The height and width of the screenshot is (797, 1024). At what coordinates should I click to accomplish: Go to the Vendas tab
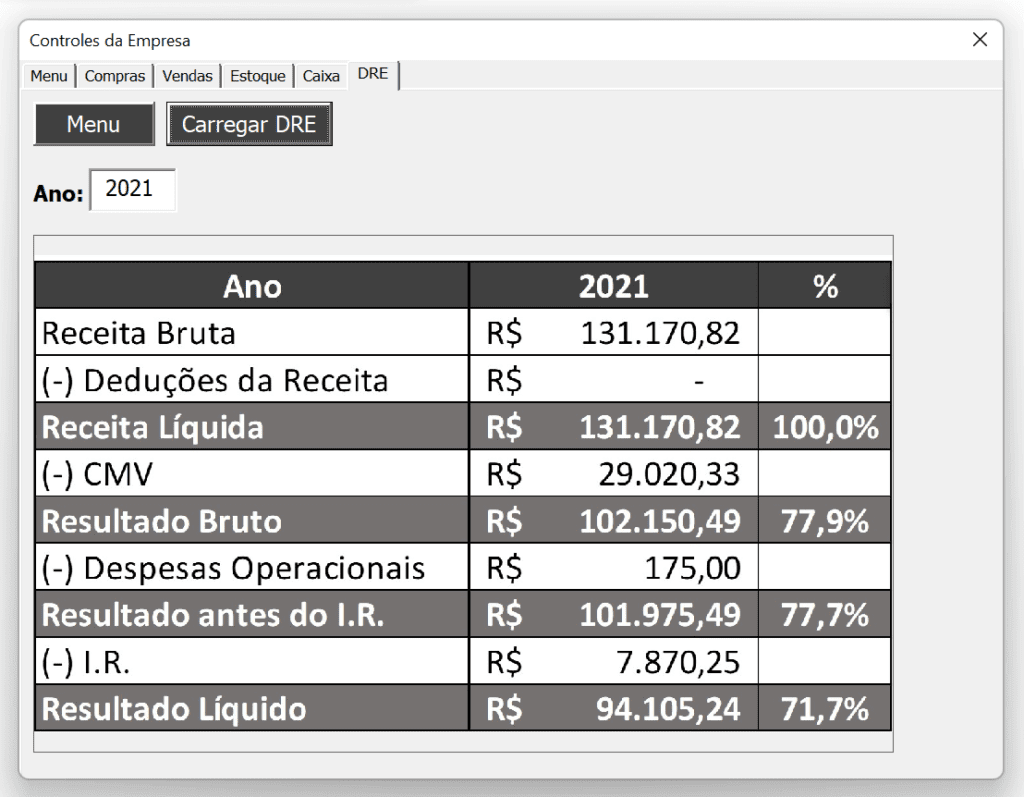coord(187,76)
